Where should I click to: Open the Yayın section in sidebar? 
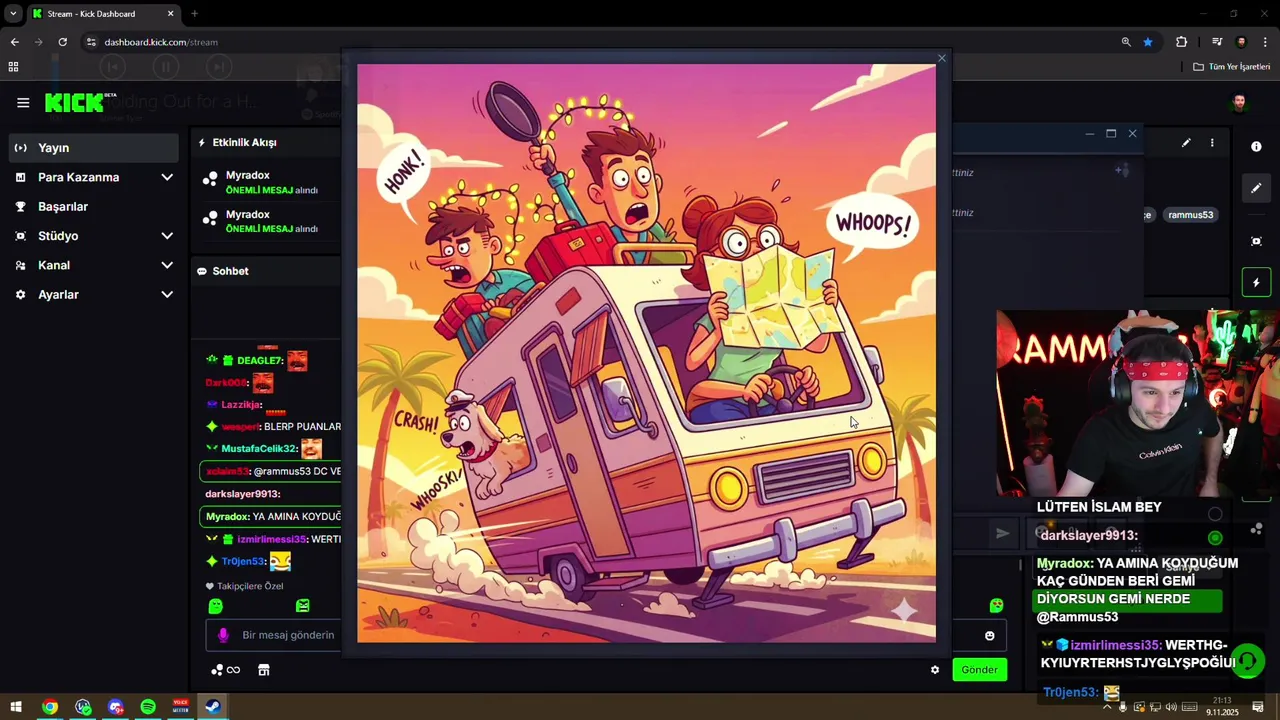click(93, 147)
